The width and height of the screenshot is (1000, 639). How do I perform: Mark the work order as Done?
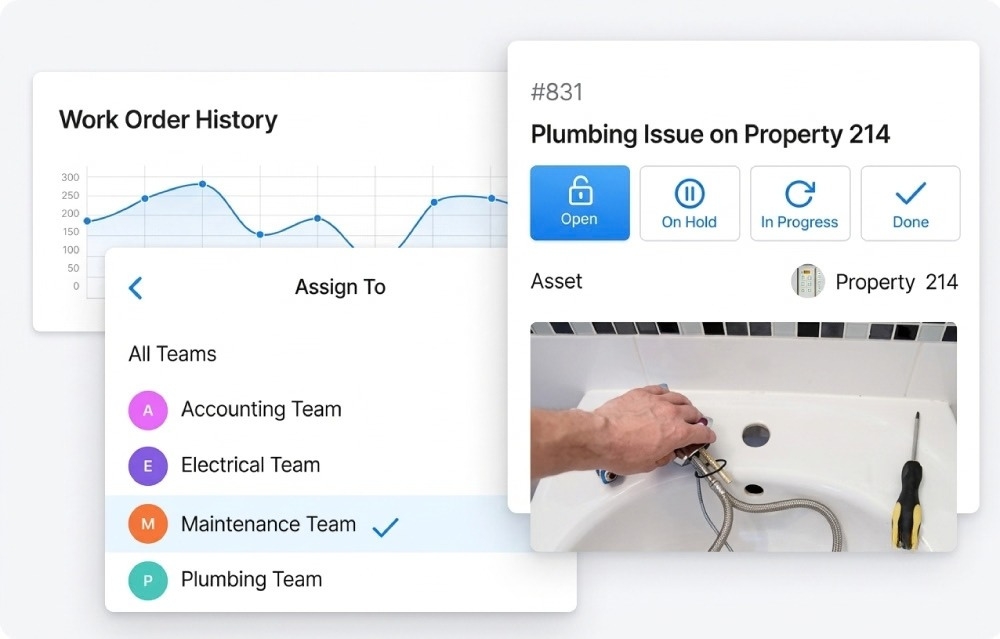(910, 203)
